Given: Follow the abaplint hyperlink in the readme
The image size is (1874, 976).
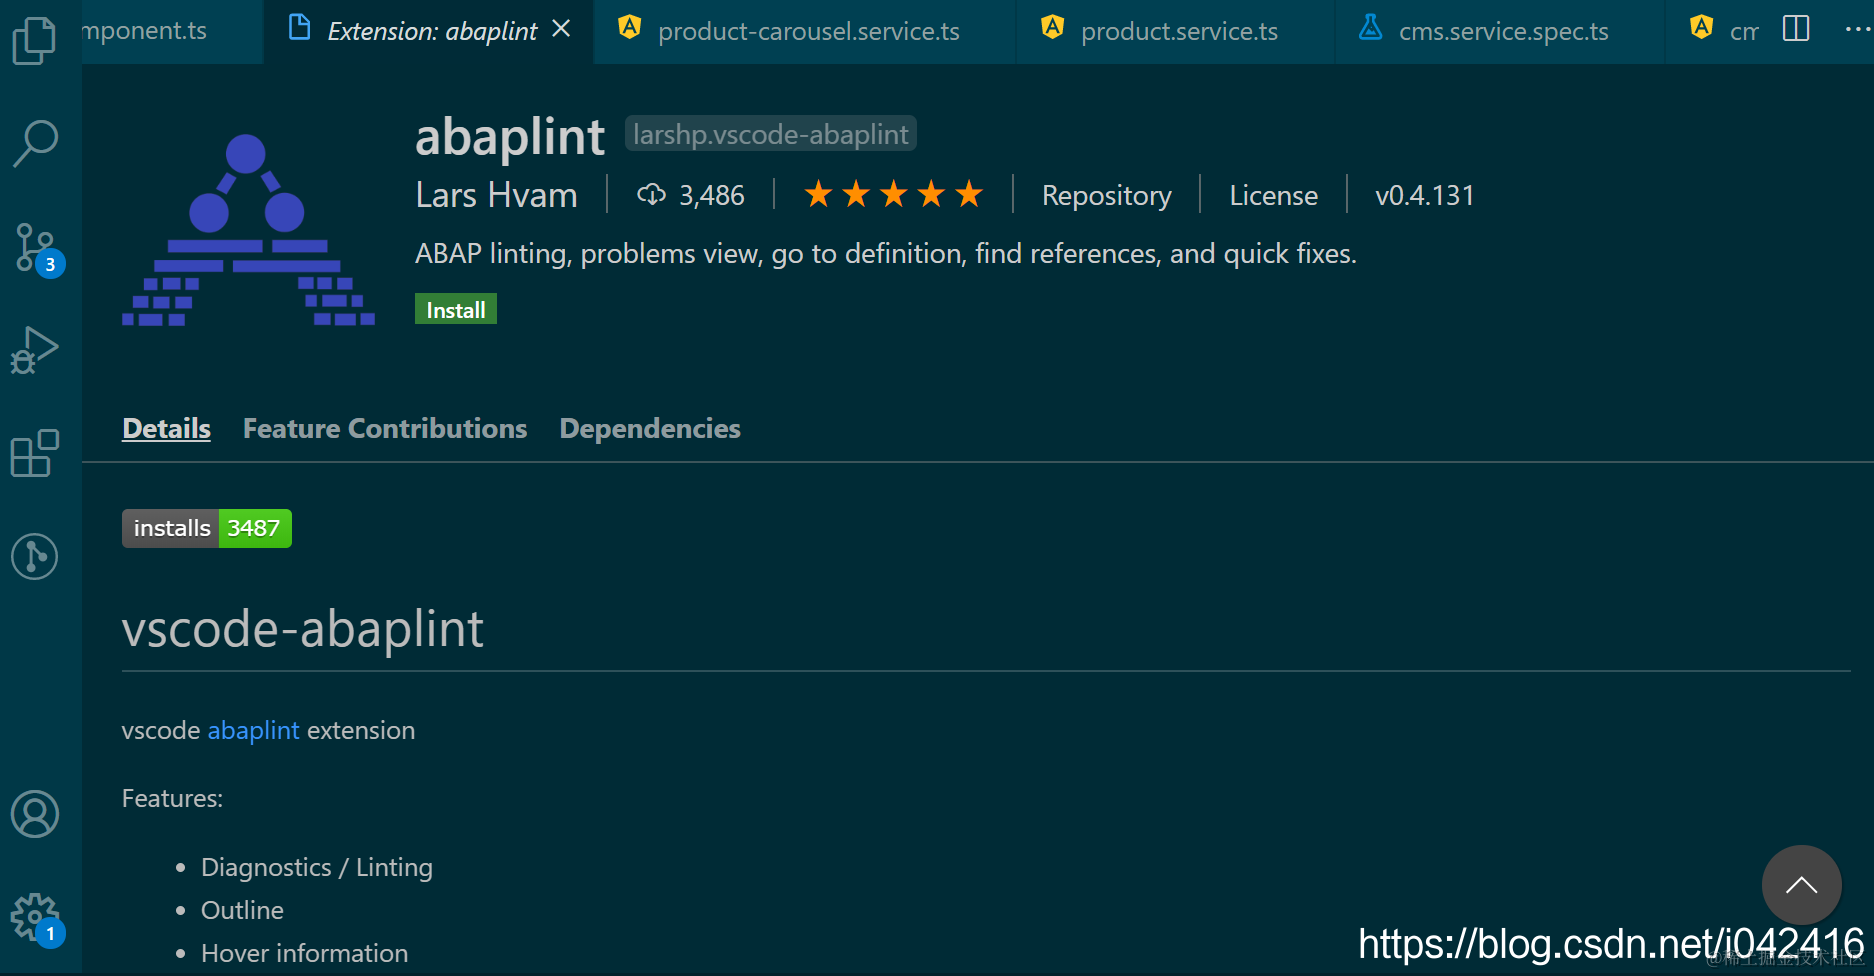Looking at the screenshot, I should click(x=253, y=730).
